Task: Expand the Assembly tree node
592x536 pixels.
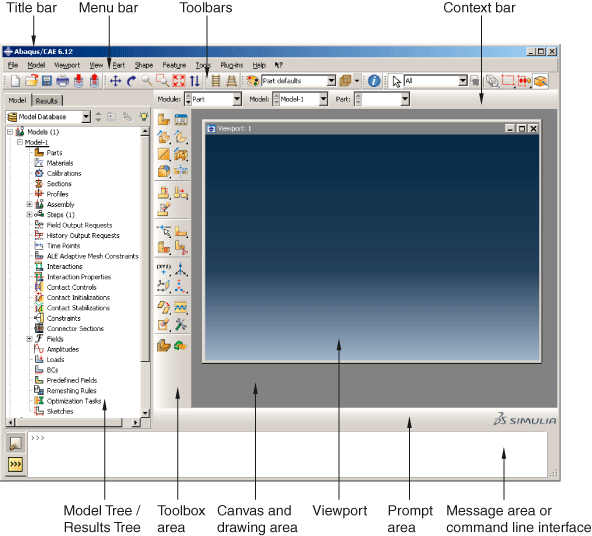Action: point(29,204)
